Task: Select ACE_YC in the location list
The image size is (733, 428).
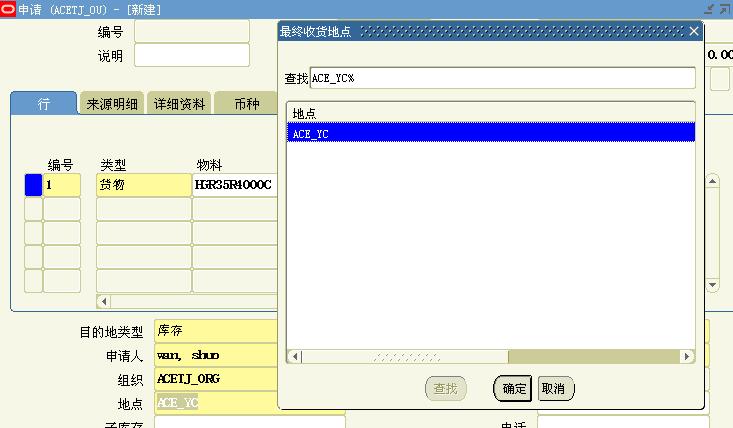Action: coord(490,132)
